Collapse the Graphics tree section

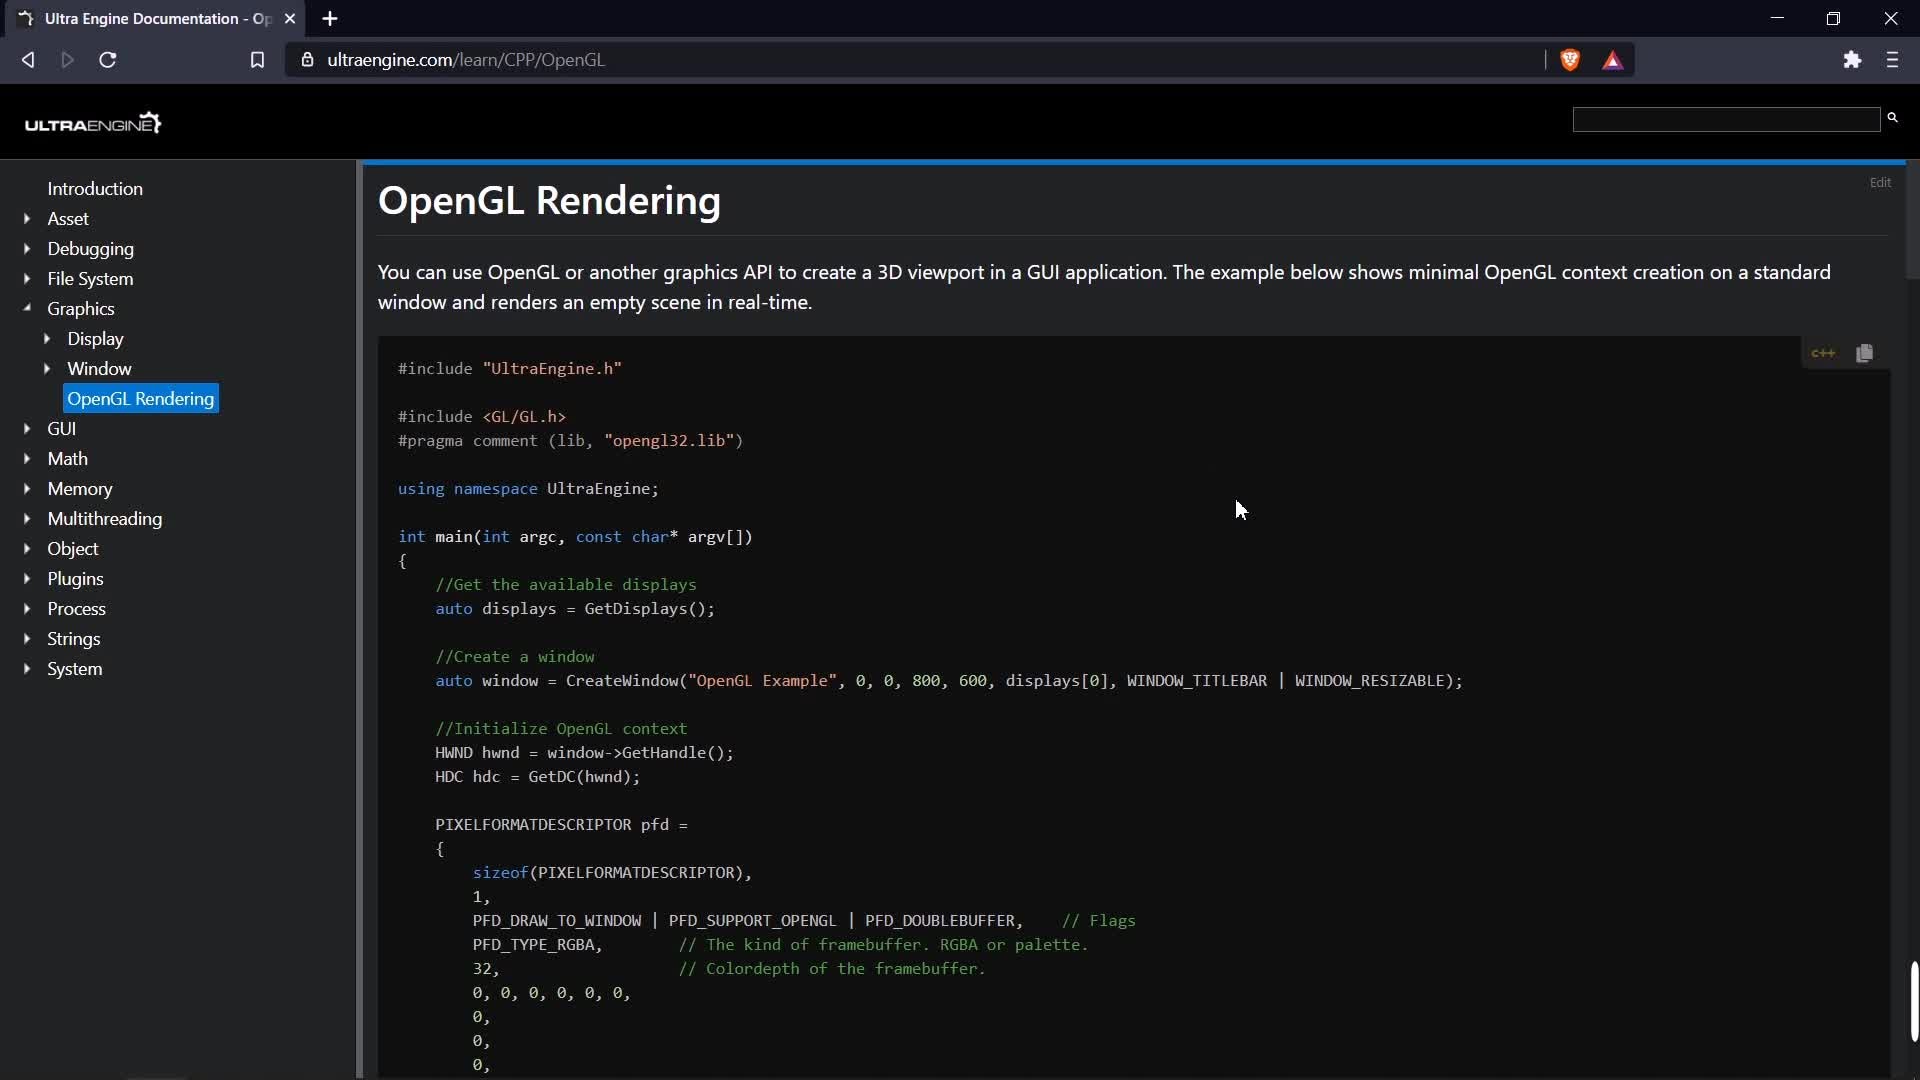click(27, 309)
